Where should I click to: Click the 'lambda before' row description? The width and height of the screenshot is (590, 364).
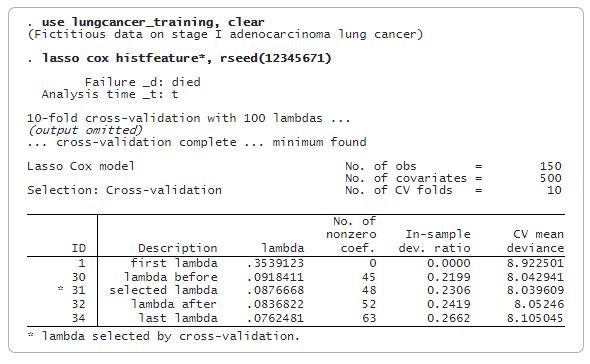(x=171, y=277)
